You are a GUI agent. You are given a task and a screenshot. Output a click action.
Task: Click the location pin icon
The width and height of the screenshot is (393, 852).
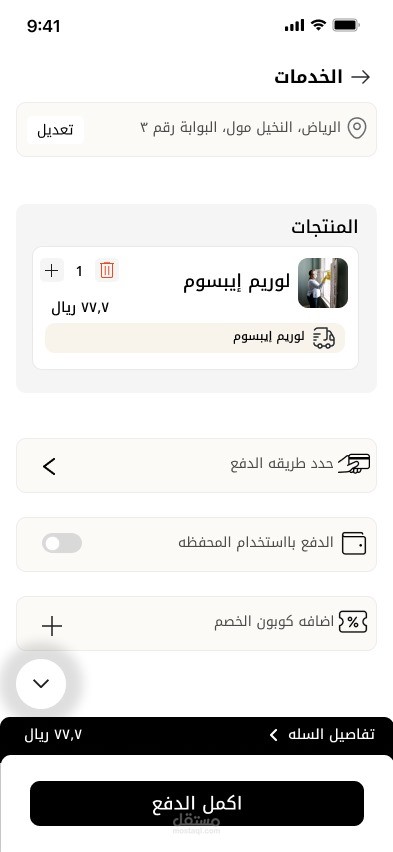coord(357,129)
